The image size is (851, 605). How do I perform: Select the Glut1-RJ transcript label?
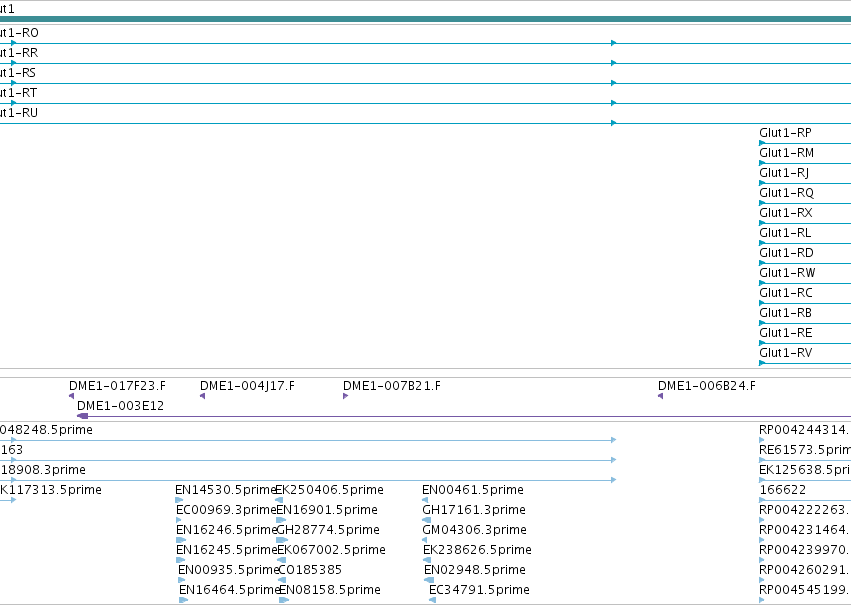click(784, 173)
